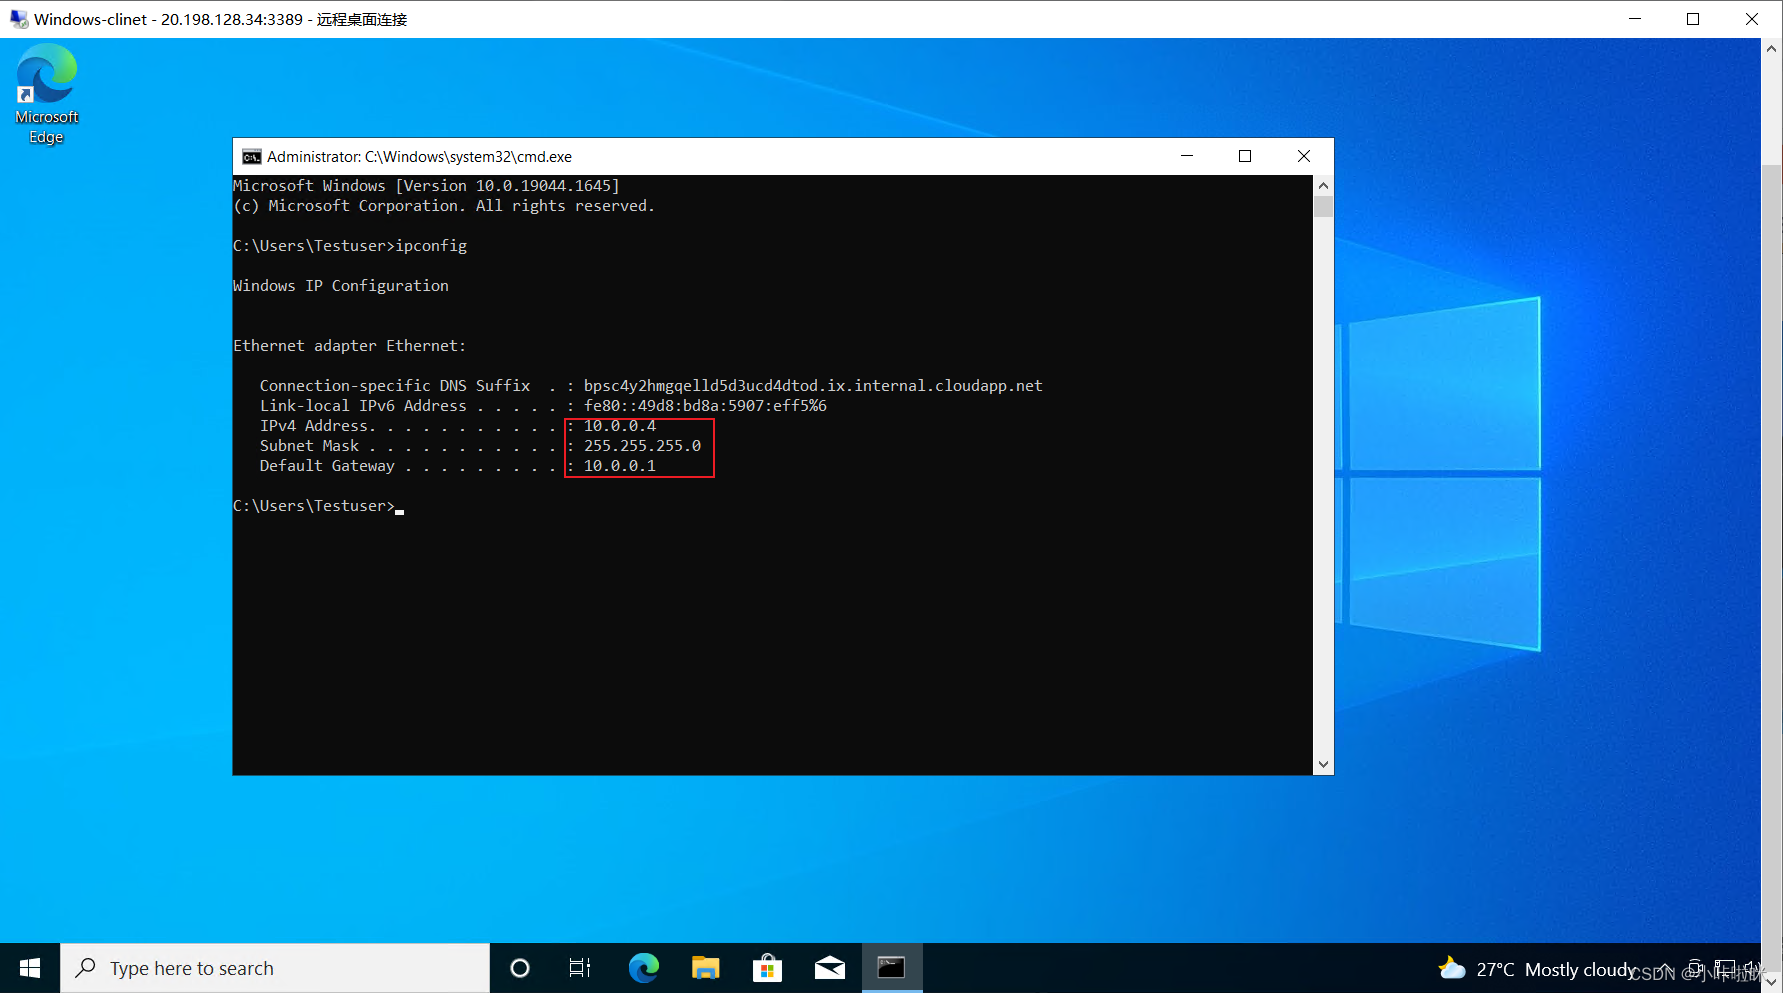Click the search magnifier icon in taskbar

(x=86, y=968)
